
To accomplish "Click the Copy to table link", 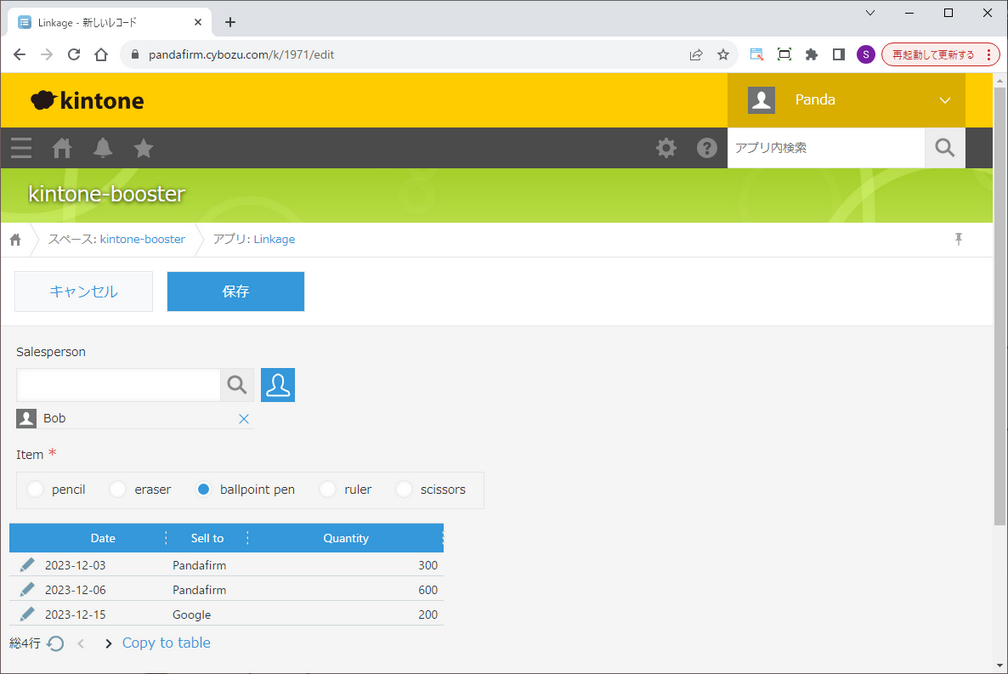I will point(166,643).
